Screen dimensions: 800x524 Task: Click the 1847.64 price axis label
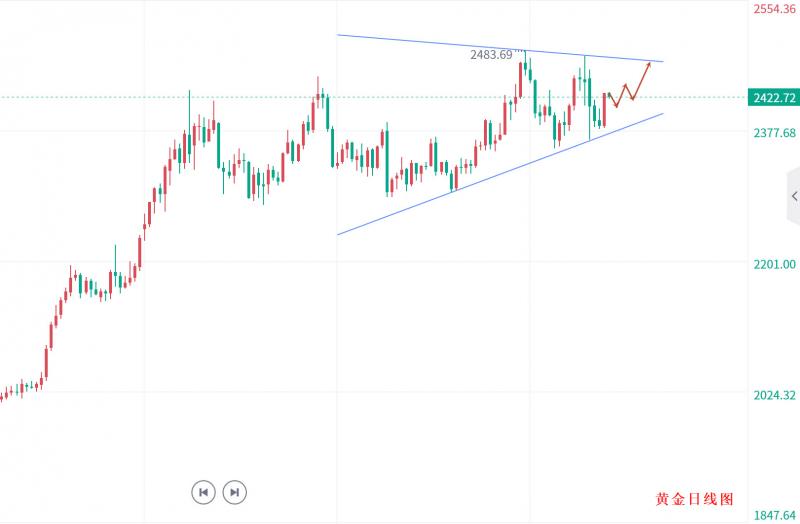(775, 515)
